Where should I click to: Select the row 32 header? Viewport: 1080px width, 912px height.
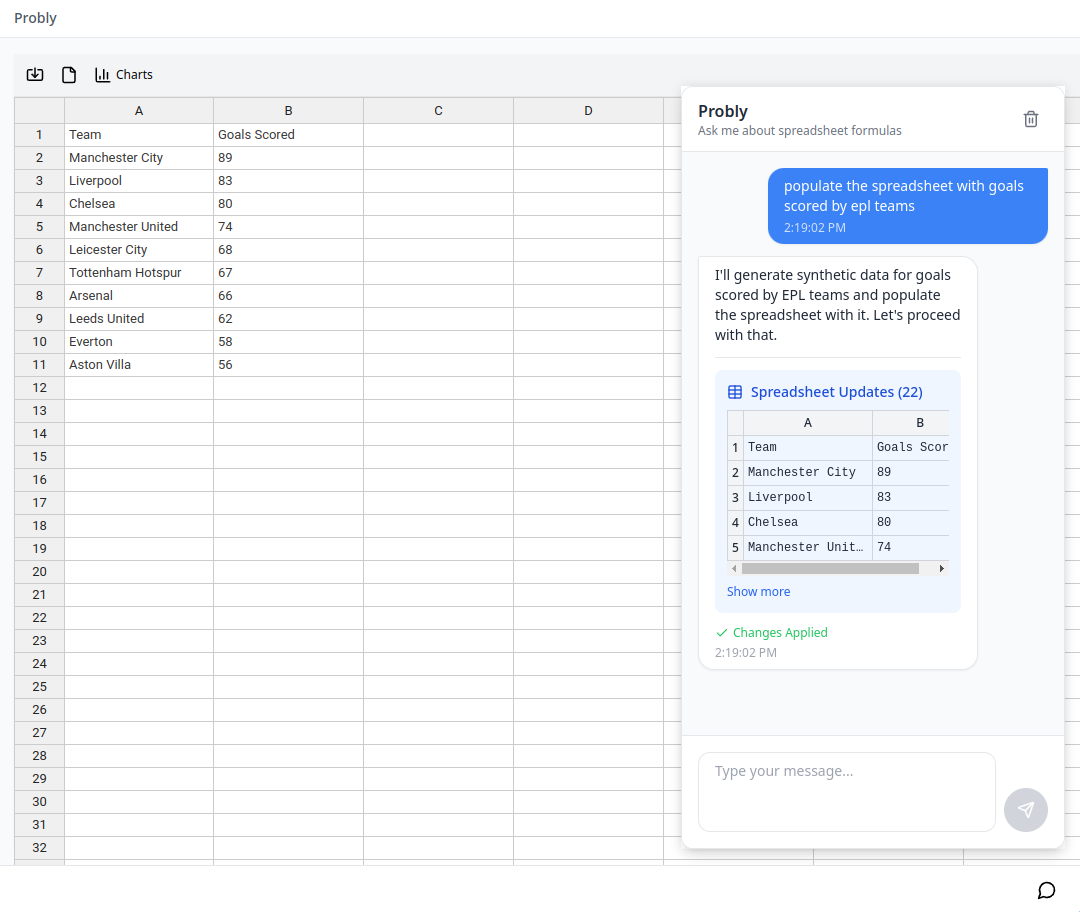pos(39,848)
